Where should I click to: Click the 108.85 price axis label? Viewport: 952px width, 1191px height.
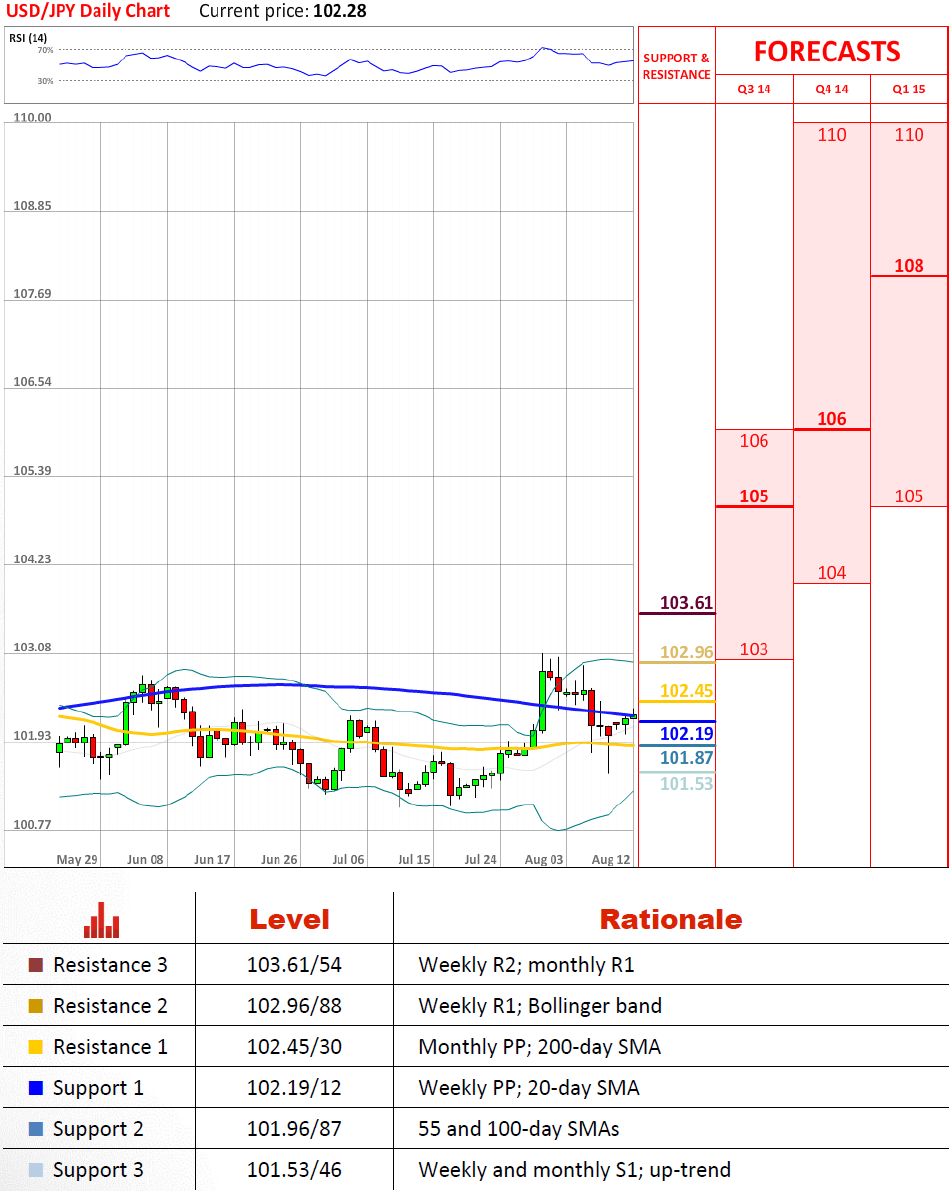tap(33, 206)
